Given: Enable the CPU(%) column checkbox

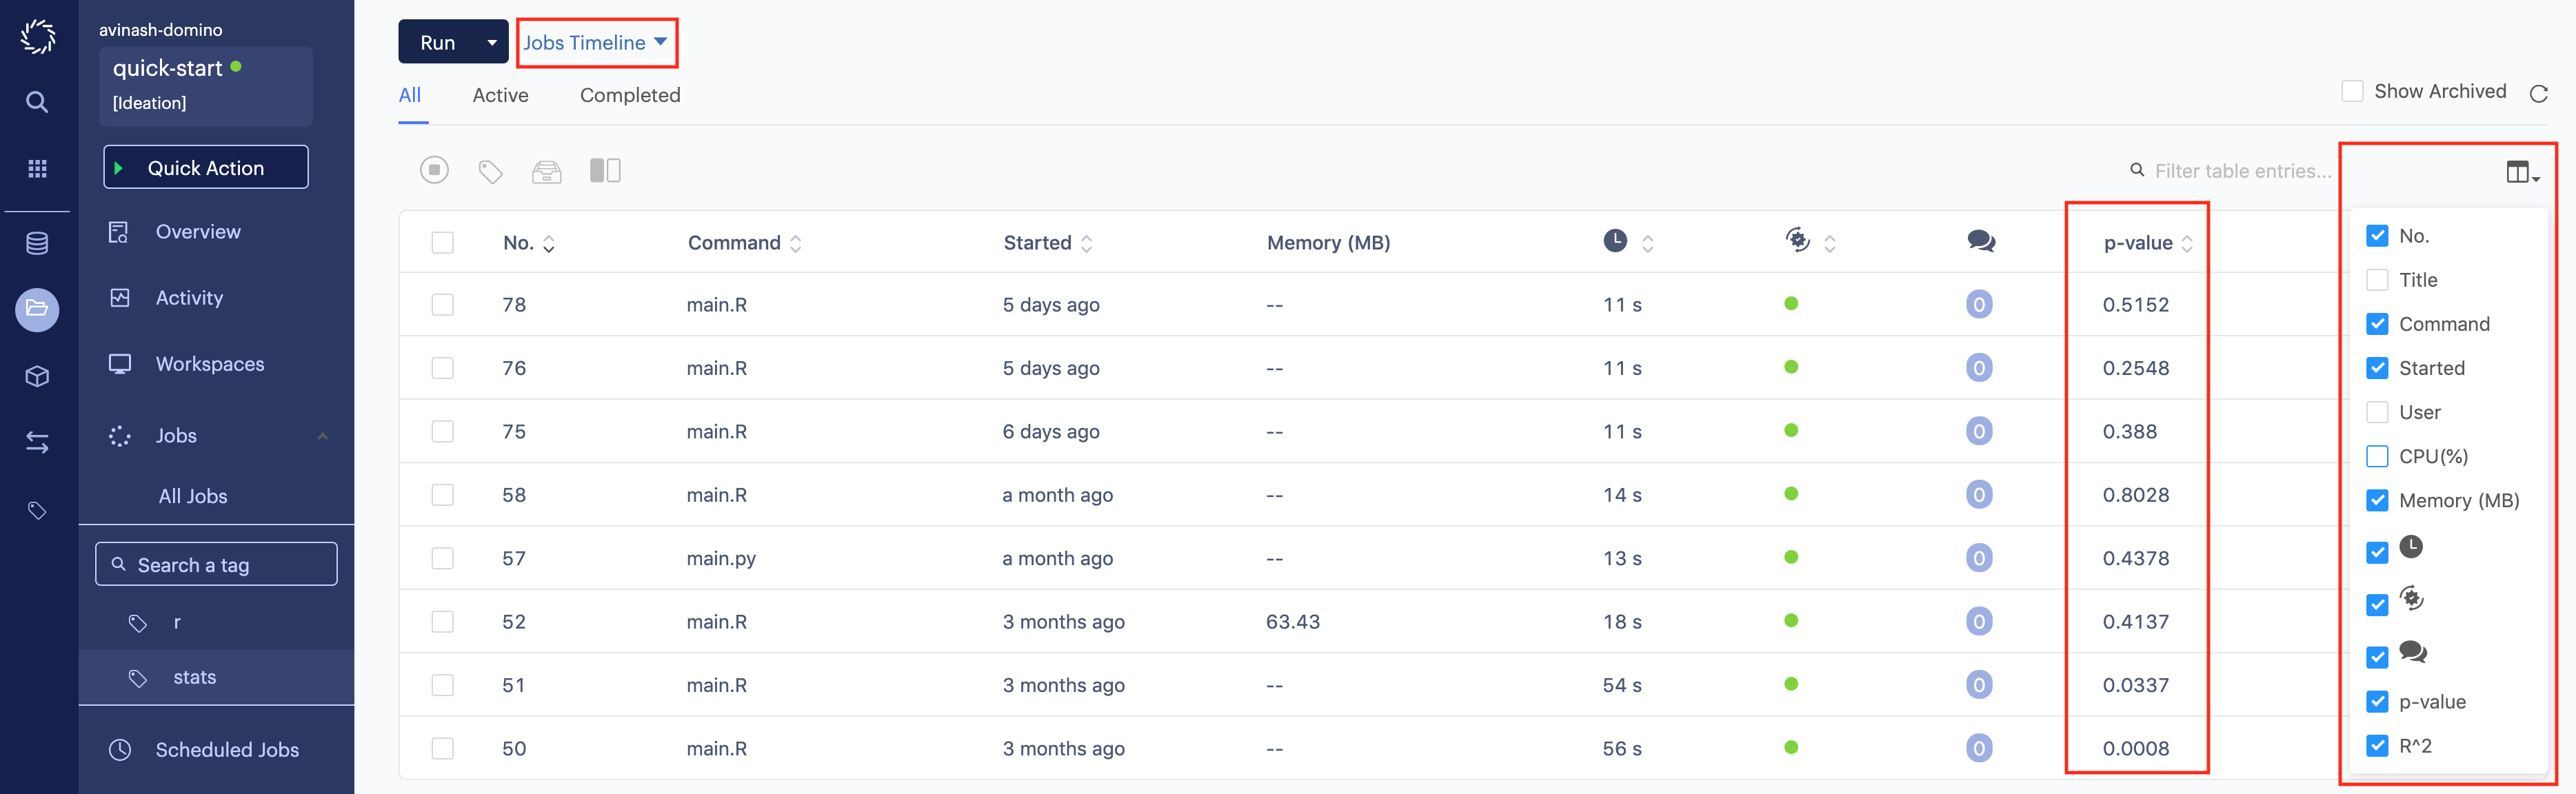Looking at the screenshot, I should 2377,456.
